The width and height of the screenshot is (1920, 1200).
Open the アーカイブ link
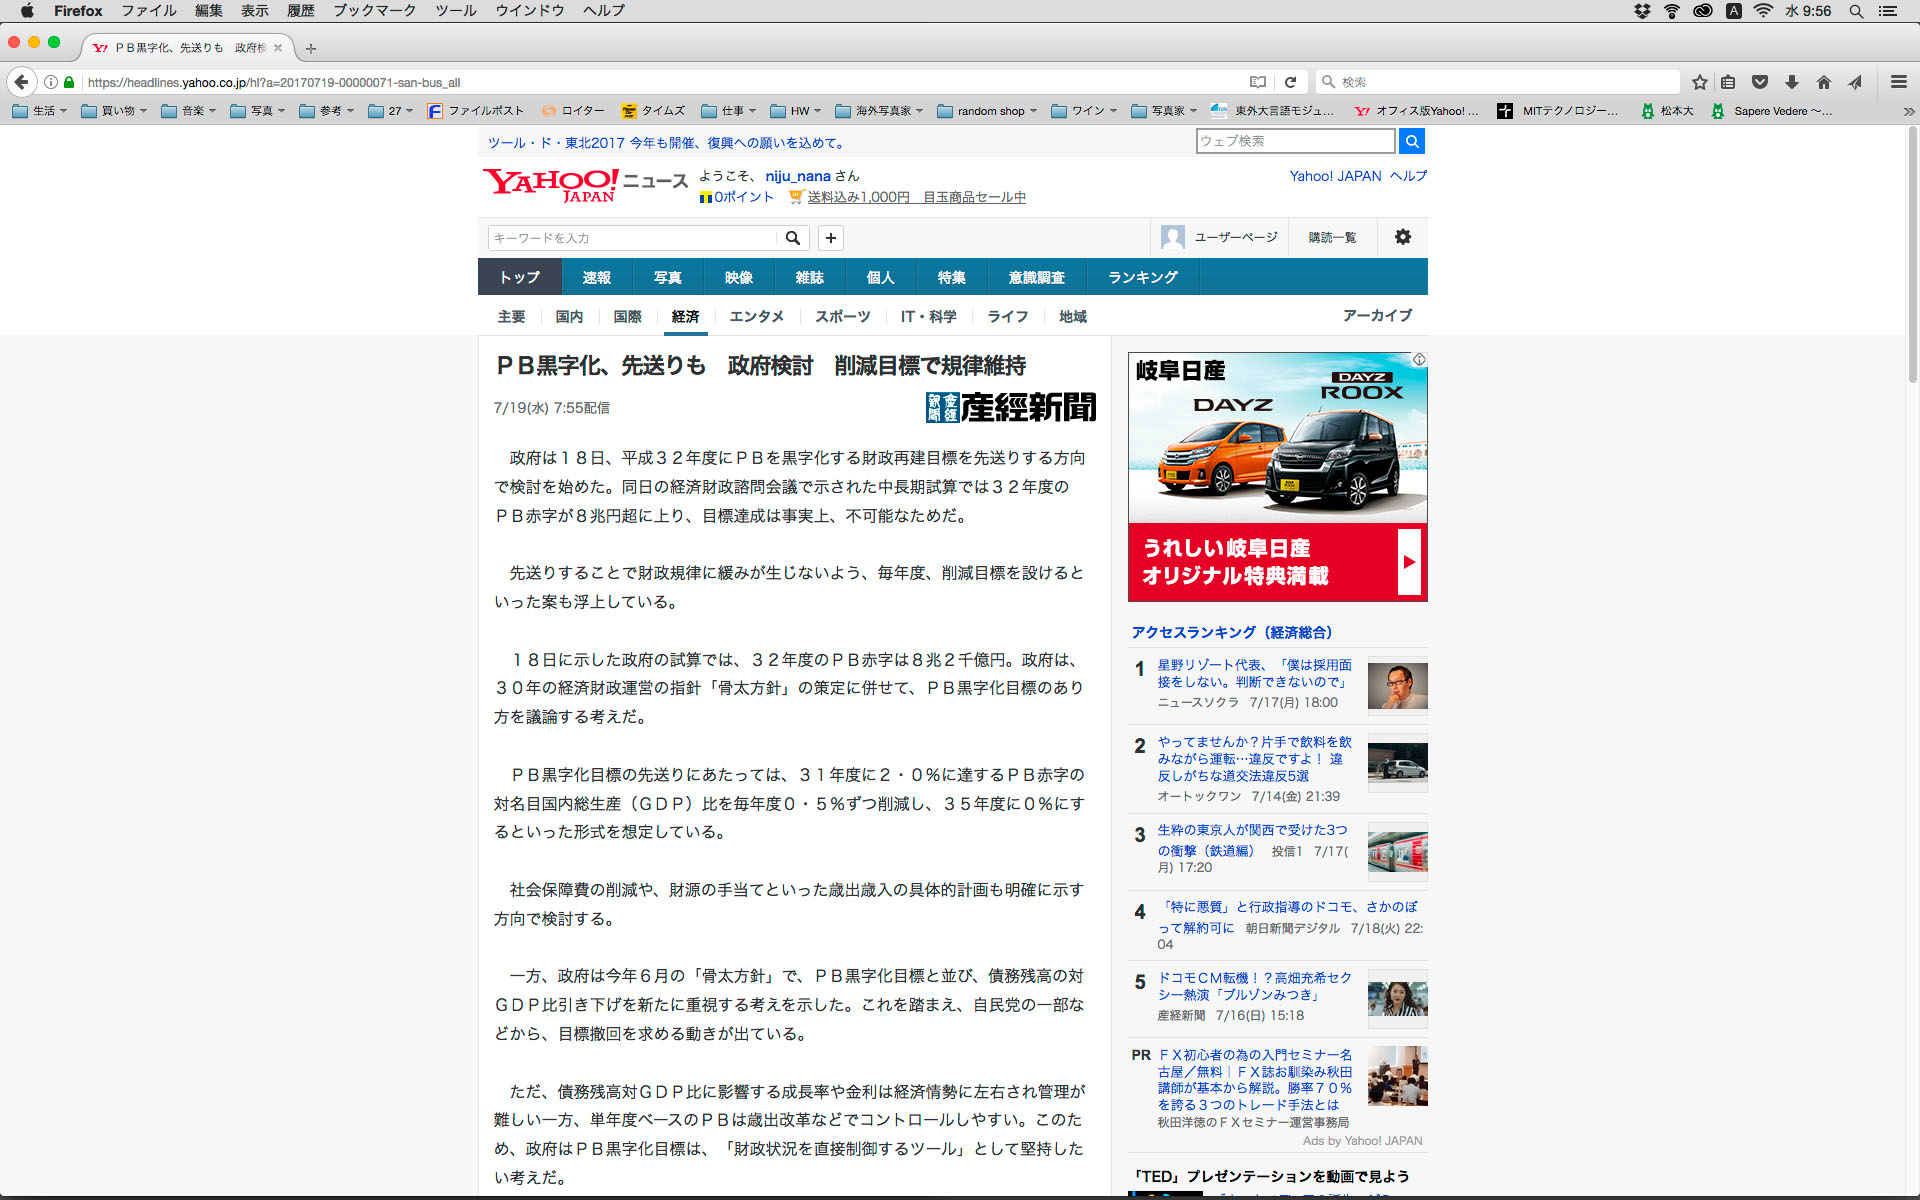(x=1377, y=315)
